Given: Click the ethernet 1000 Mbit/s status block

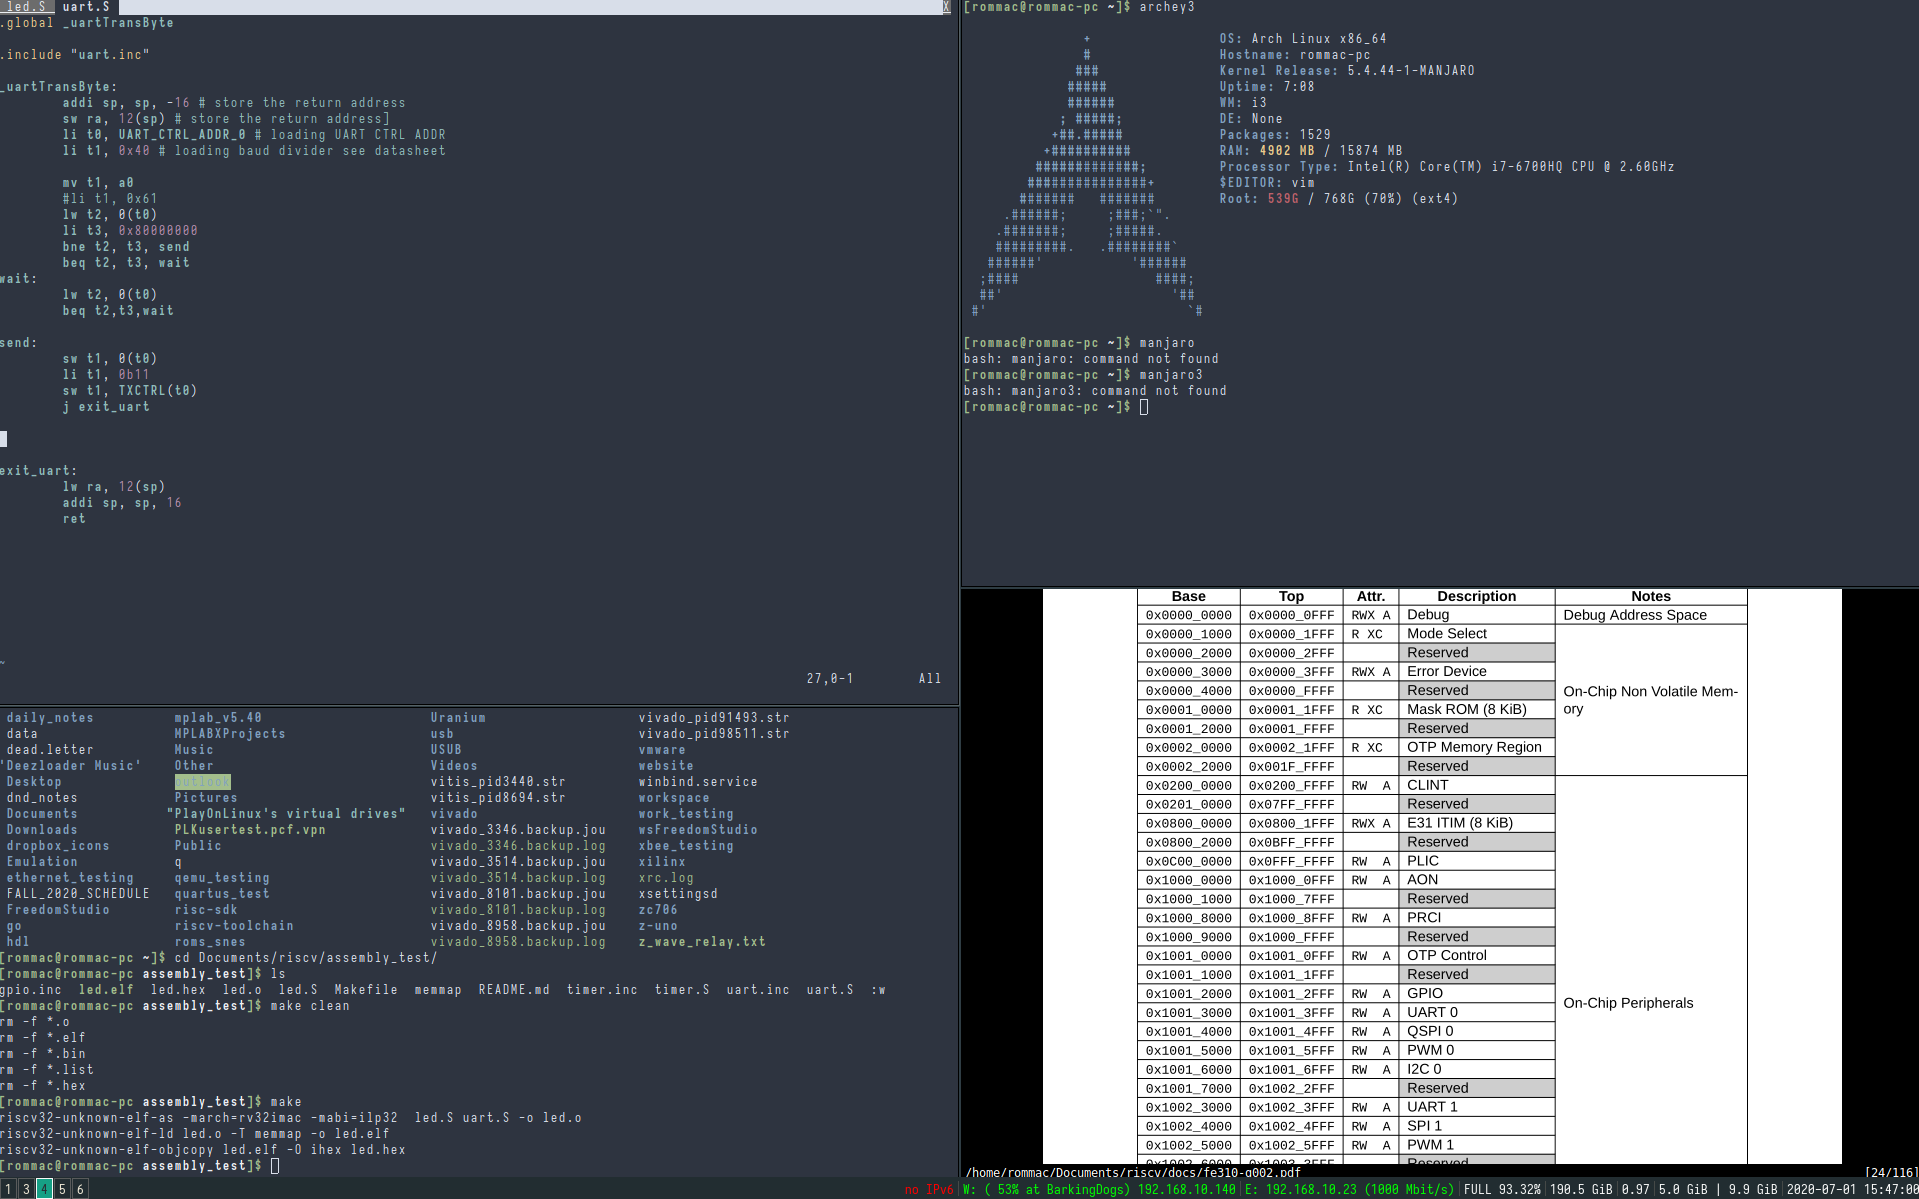Looking at the screenshot, I should pyautogui.click(x=1349, y=1189).
